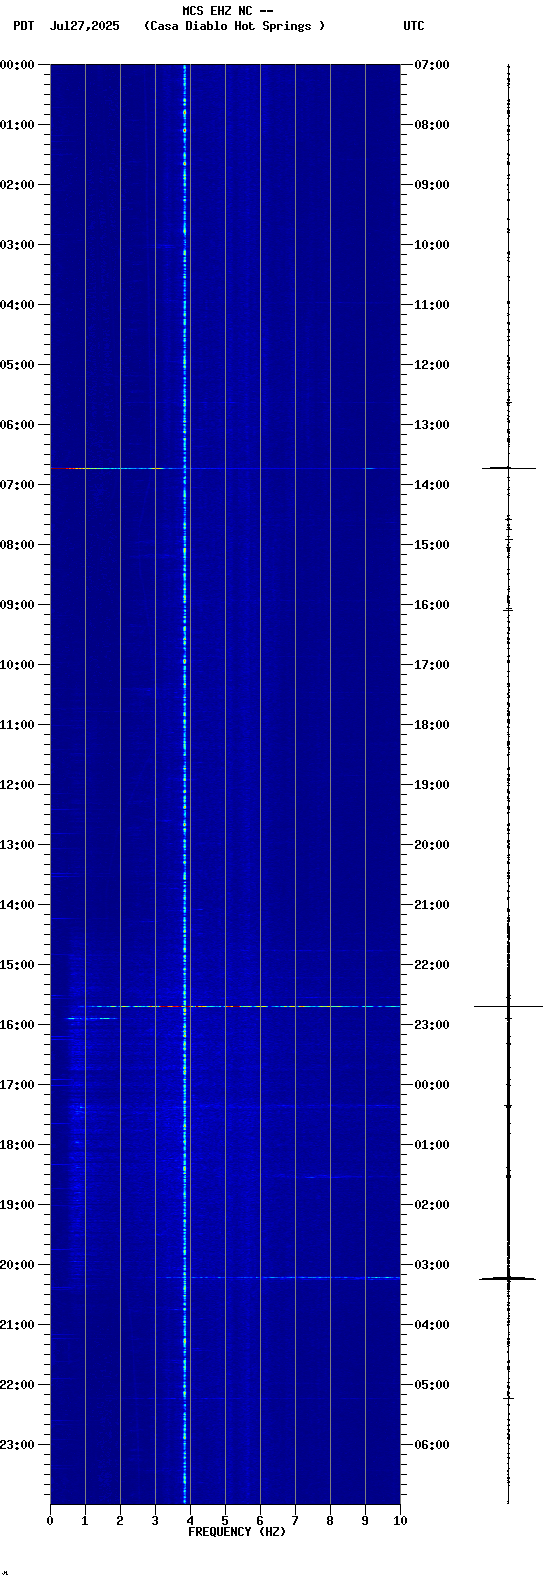This screenshot has height=1584, width=552.
Task: Click the 03:00 PDT time label
Action: pyautogui.click(x=18, y=244)
